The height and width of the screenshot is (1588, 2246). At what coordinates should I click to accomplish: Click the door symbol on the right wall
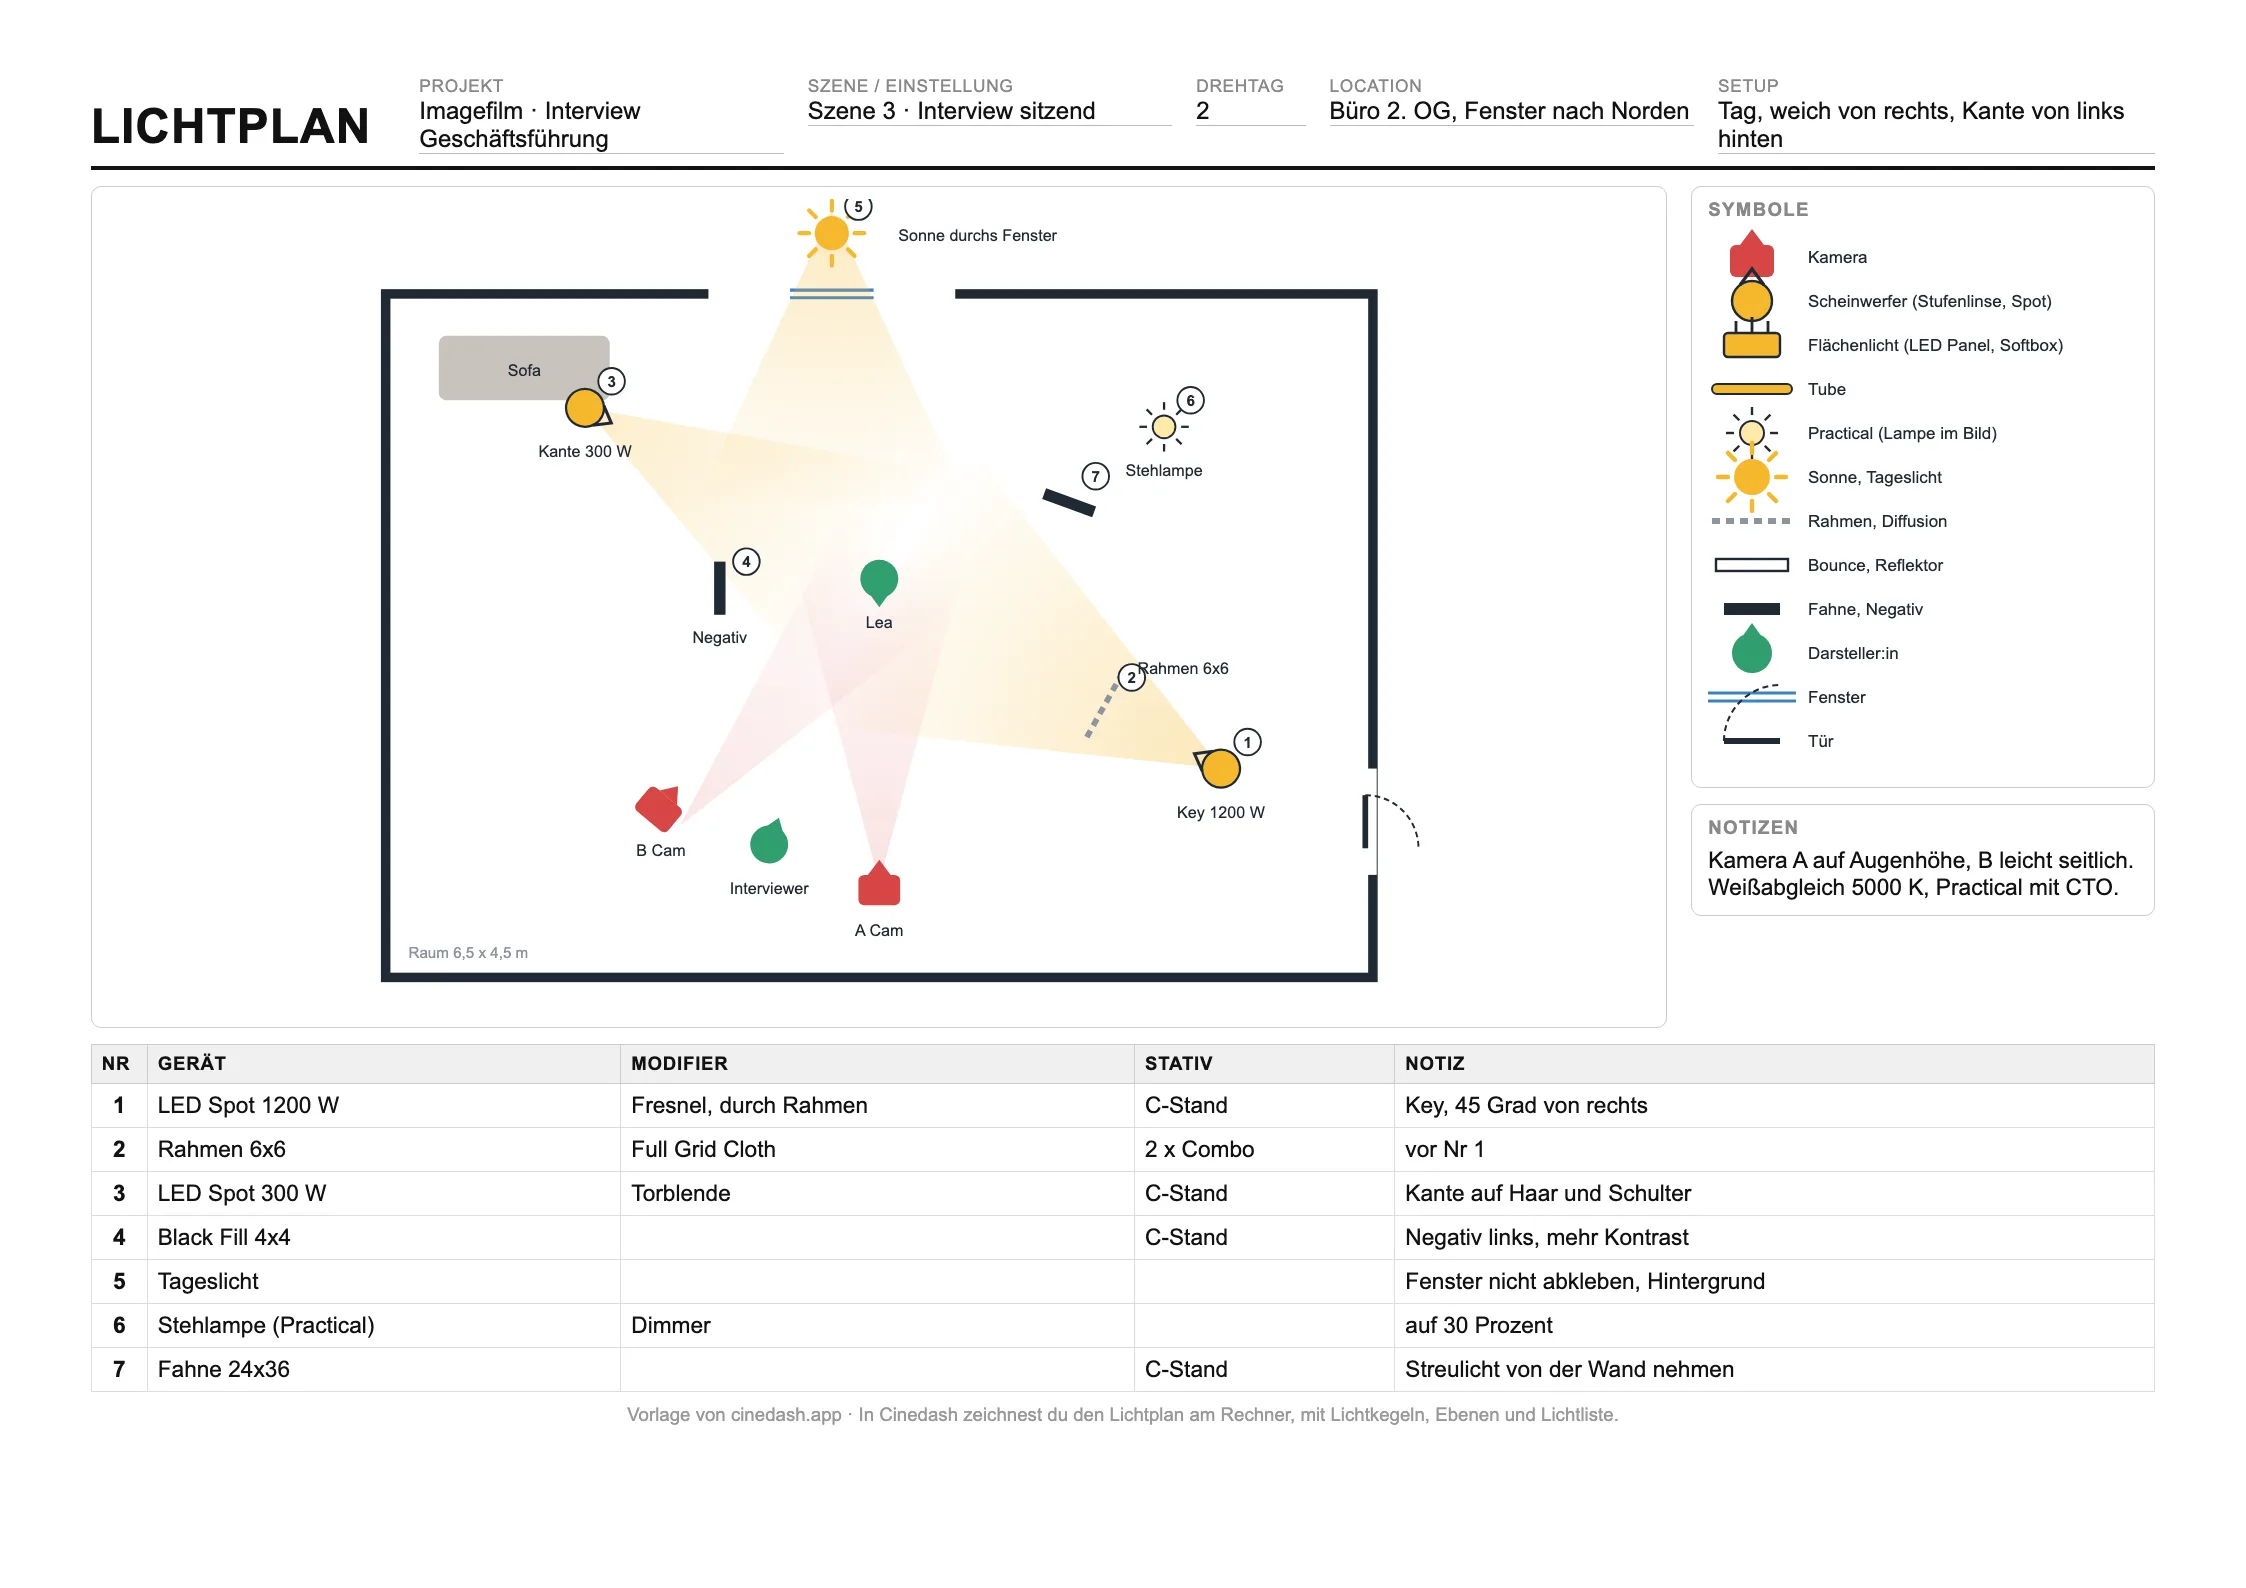point(1390,822)
